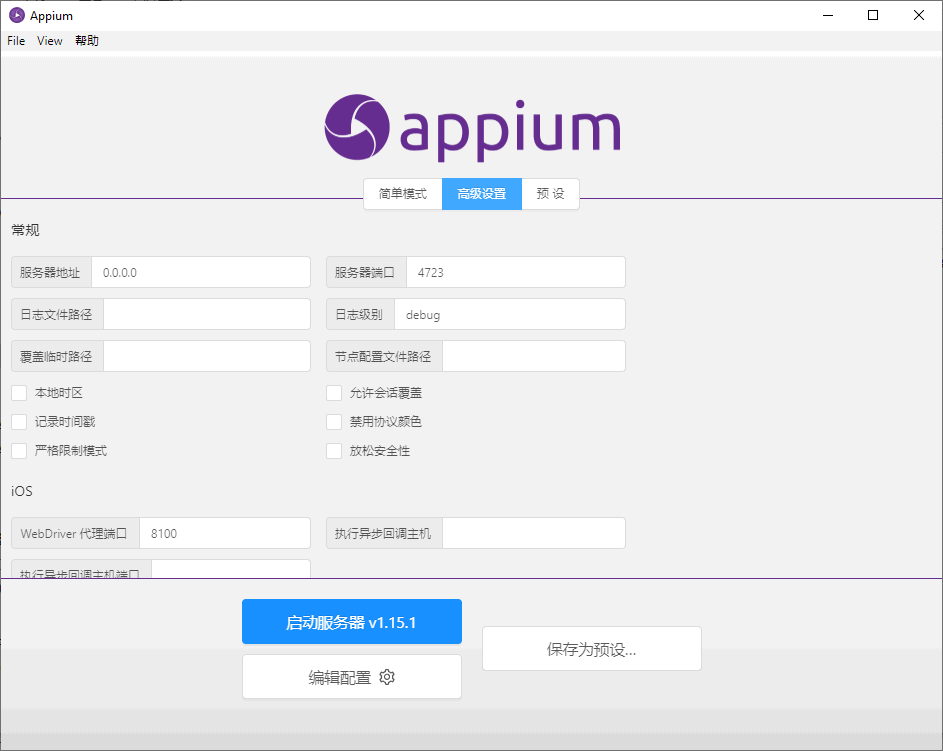Check the 严格限制模式 option
This screenshot has height=751, width=943.
point(19,451)
